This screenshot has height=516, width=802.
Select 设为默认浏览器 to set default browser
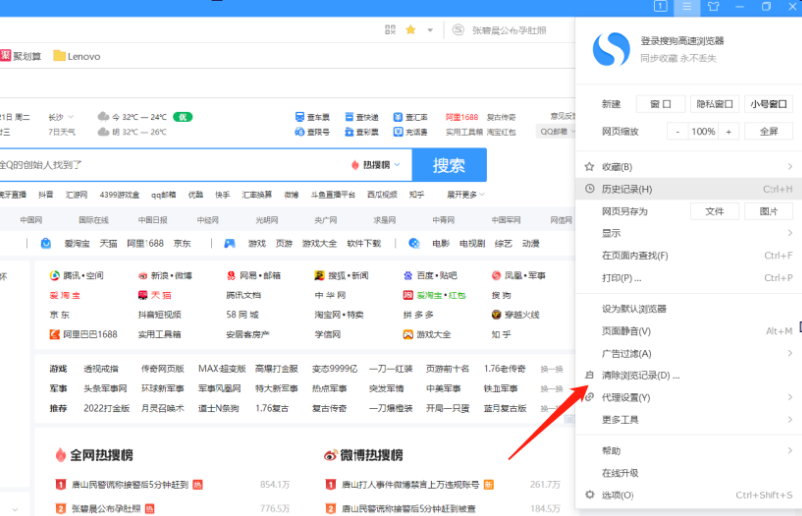pos(634,309)
